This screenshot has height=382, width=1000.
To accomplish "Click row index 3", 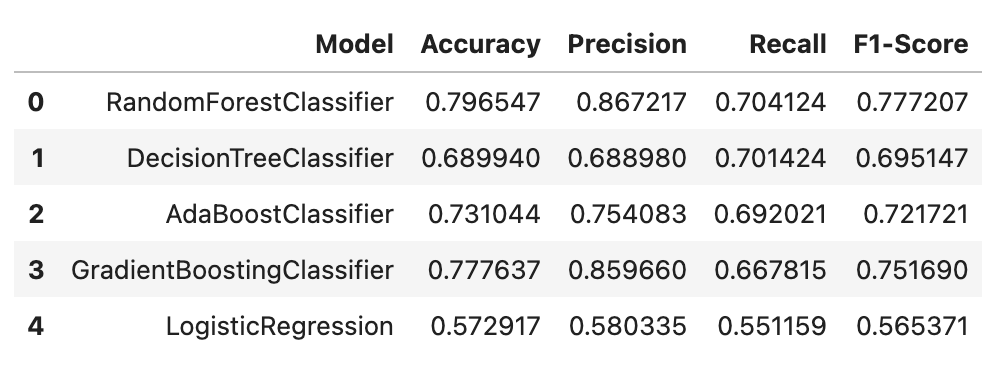I will click(x=36, y=270).
